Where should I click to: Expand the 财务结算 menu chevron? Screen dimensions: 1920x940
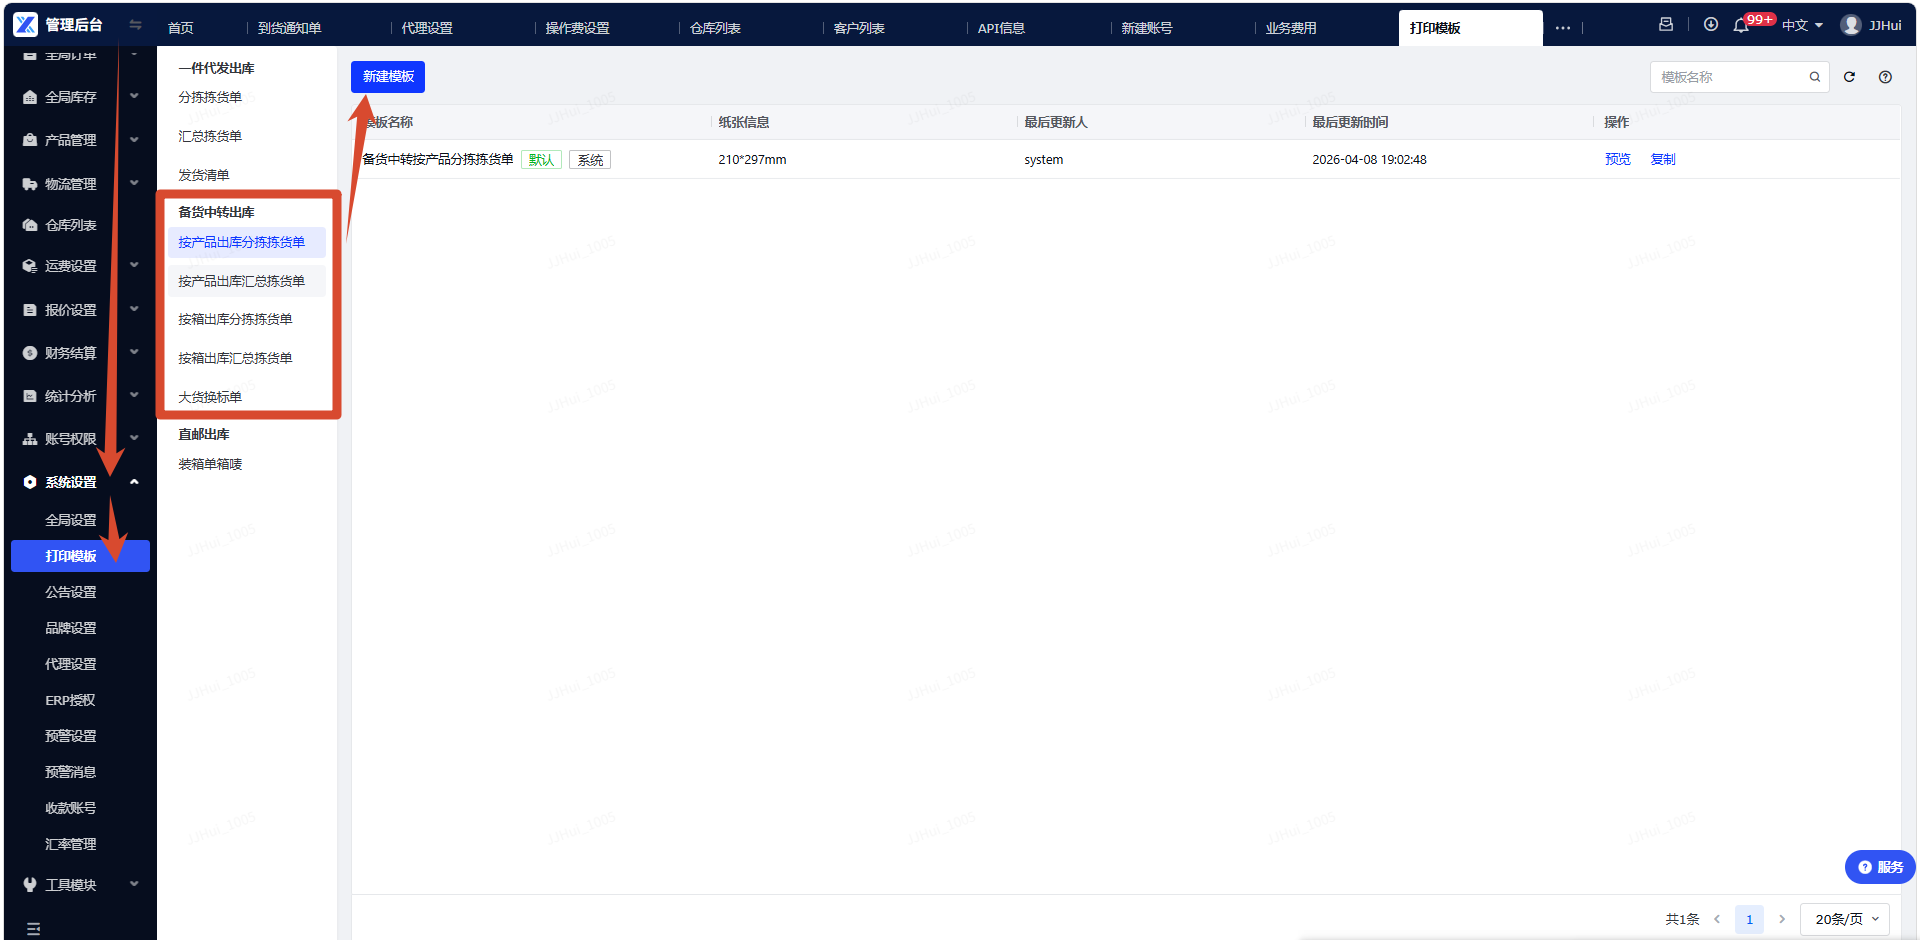134,352
